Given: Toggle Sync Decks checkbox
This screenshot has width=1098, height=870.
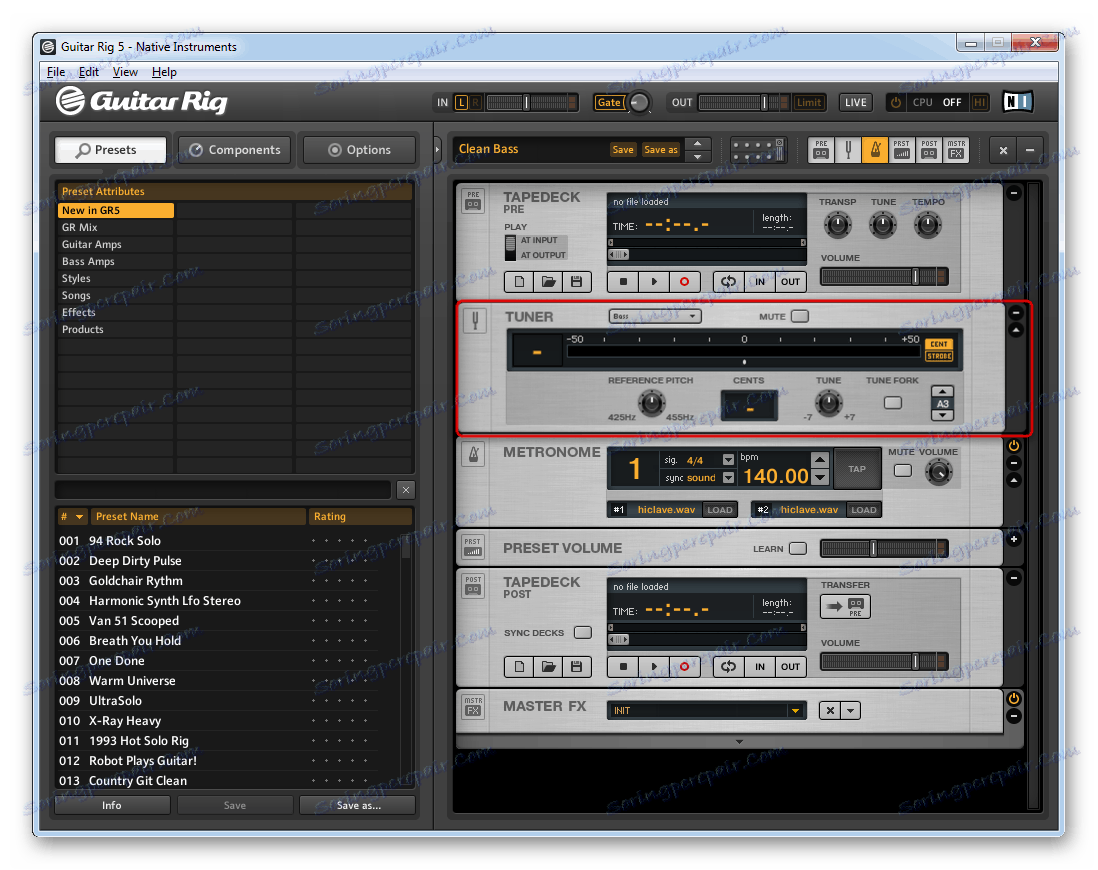Looking at the screenshot, I should (x=583, y=633).
